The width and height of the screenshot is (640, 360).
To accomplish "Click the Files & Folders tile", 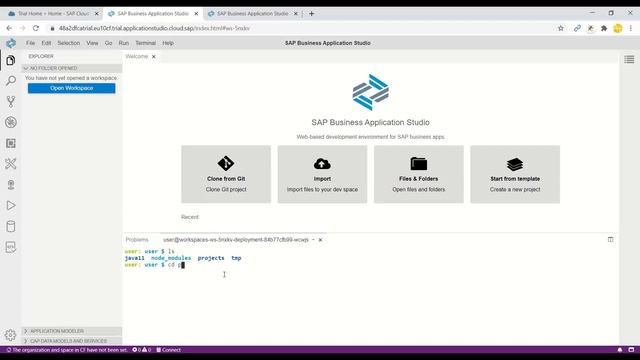I will 418,174.
